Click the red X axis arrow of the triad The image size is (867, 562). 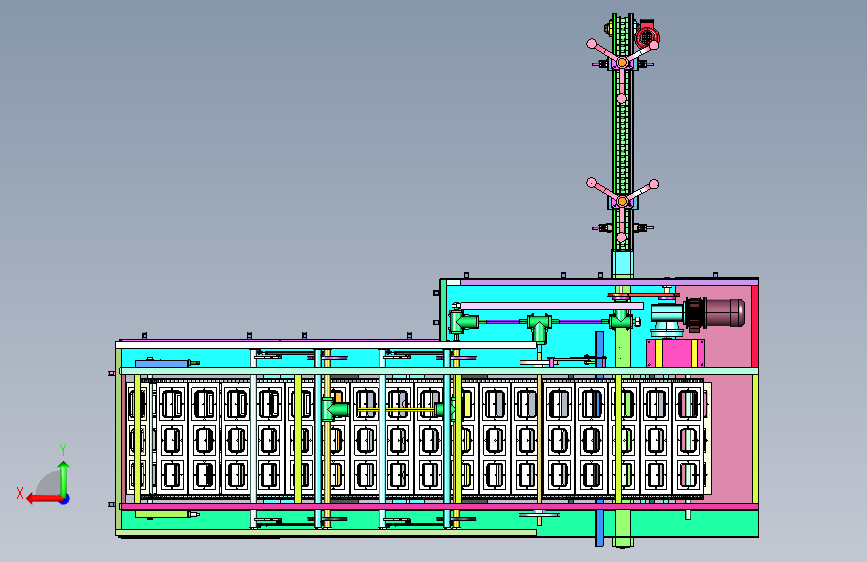(x=43, y=499)
